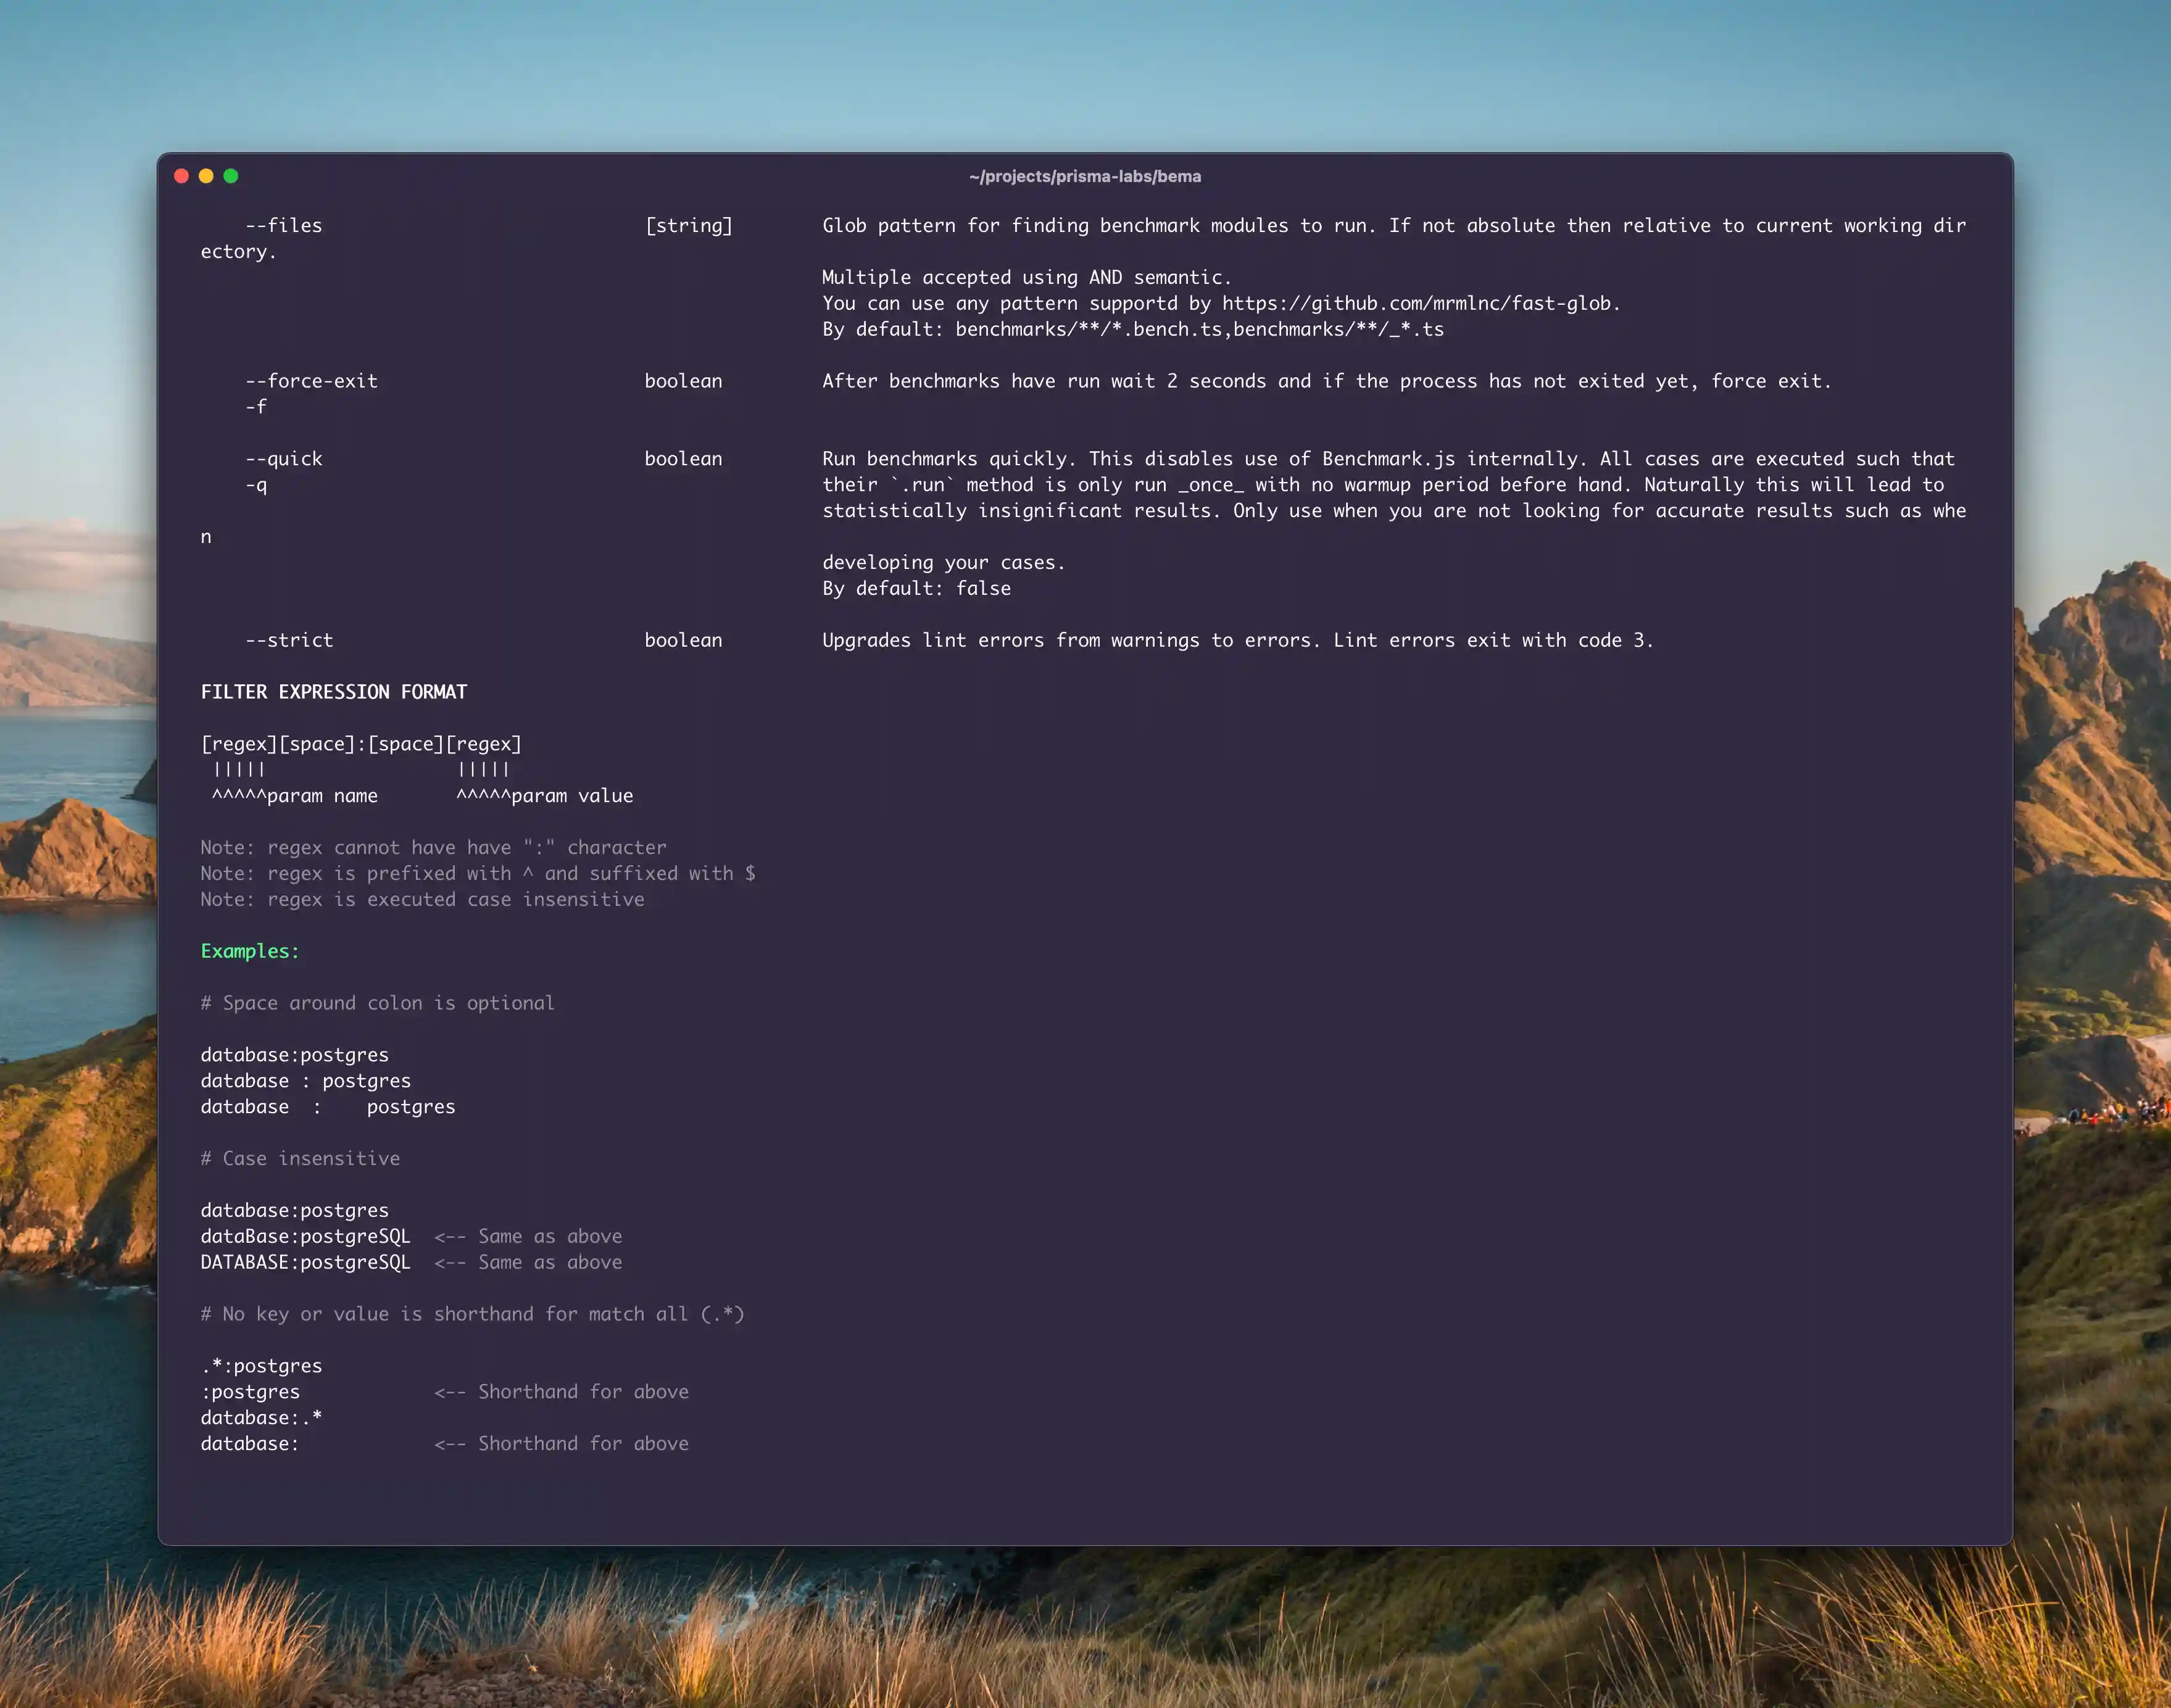Click the --strict option text
The image size is (2171, 1708).
coord(289,640)
